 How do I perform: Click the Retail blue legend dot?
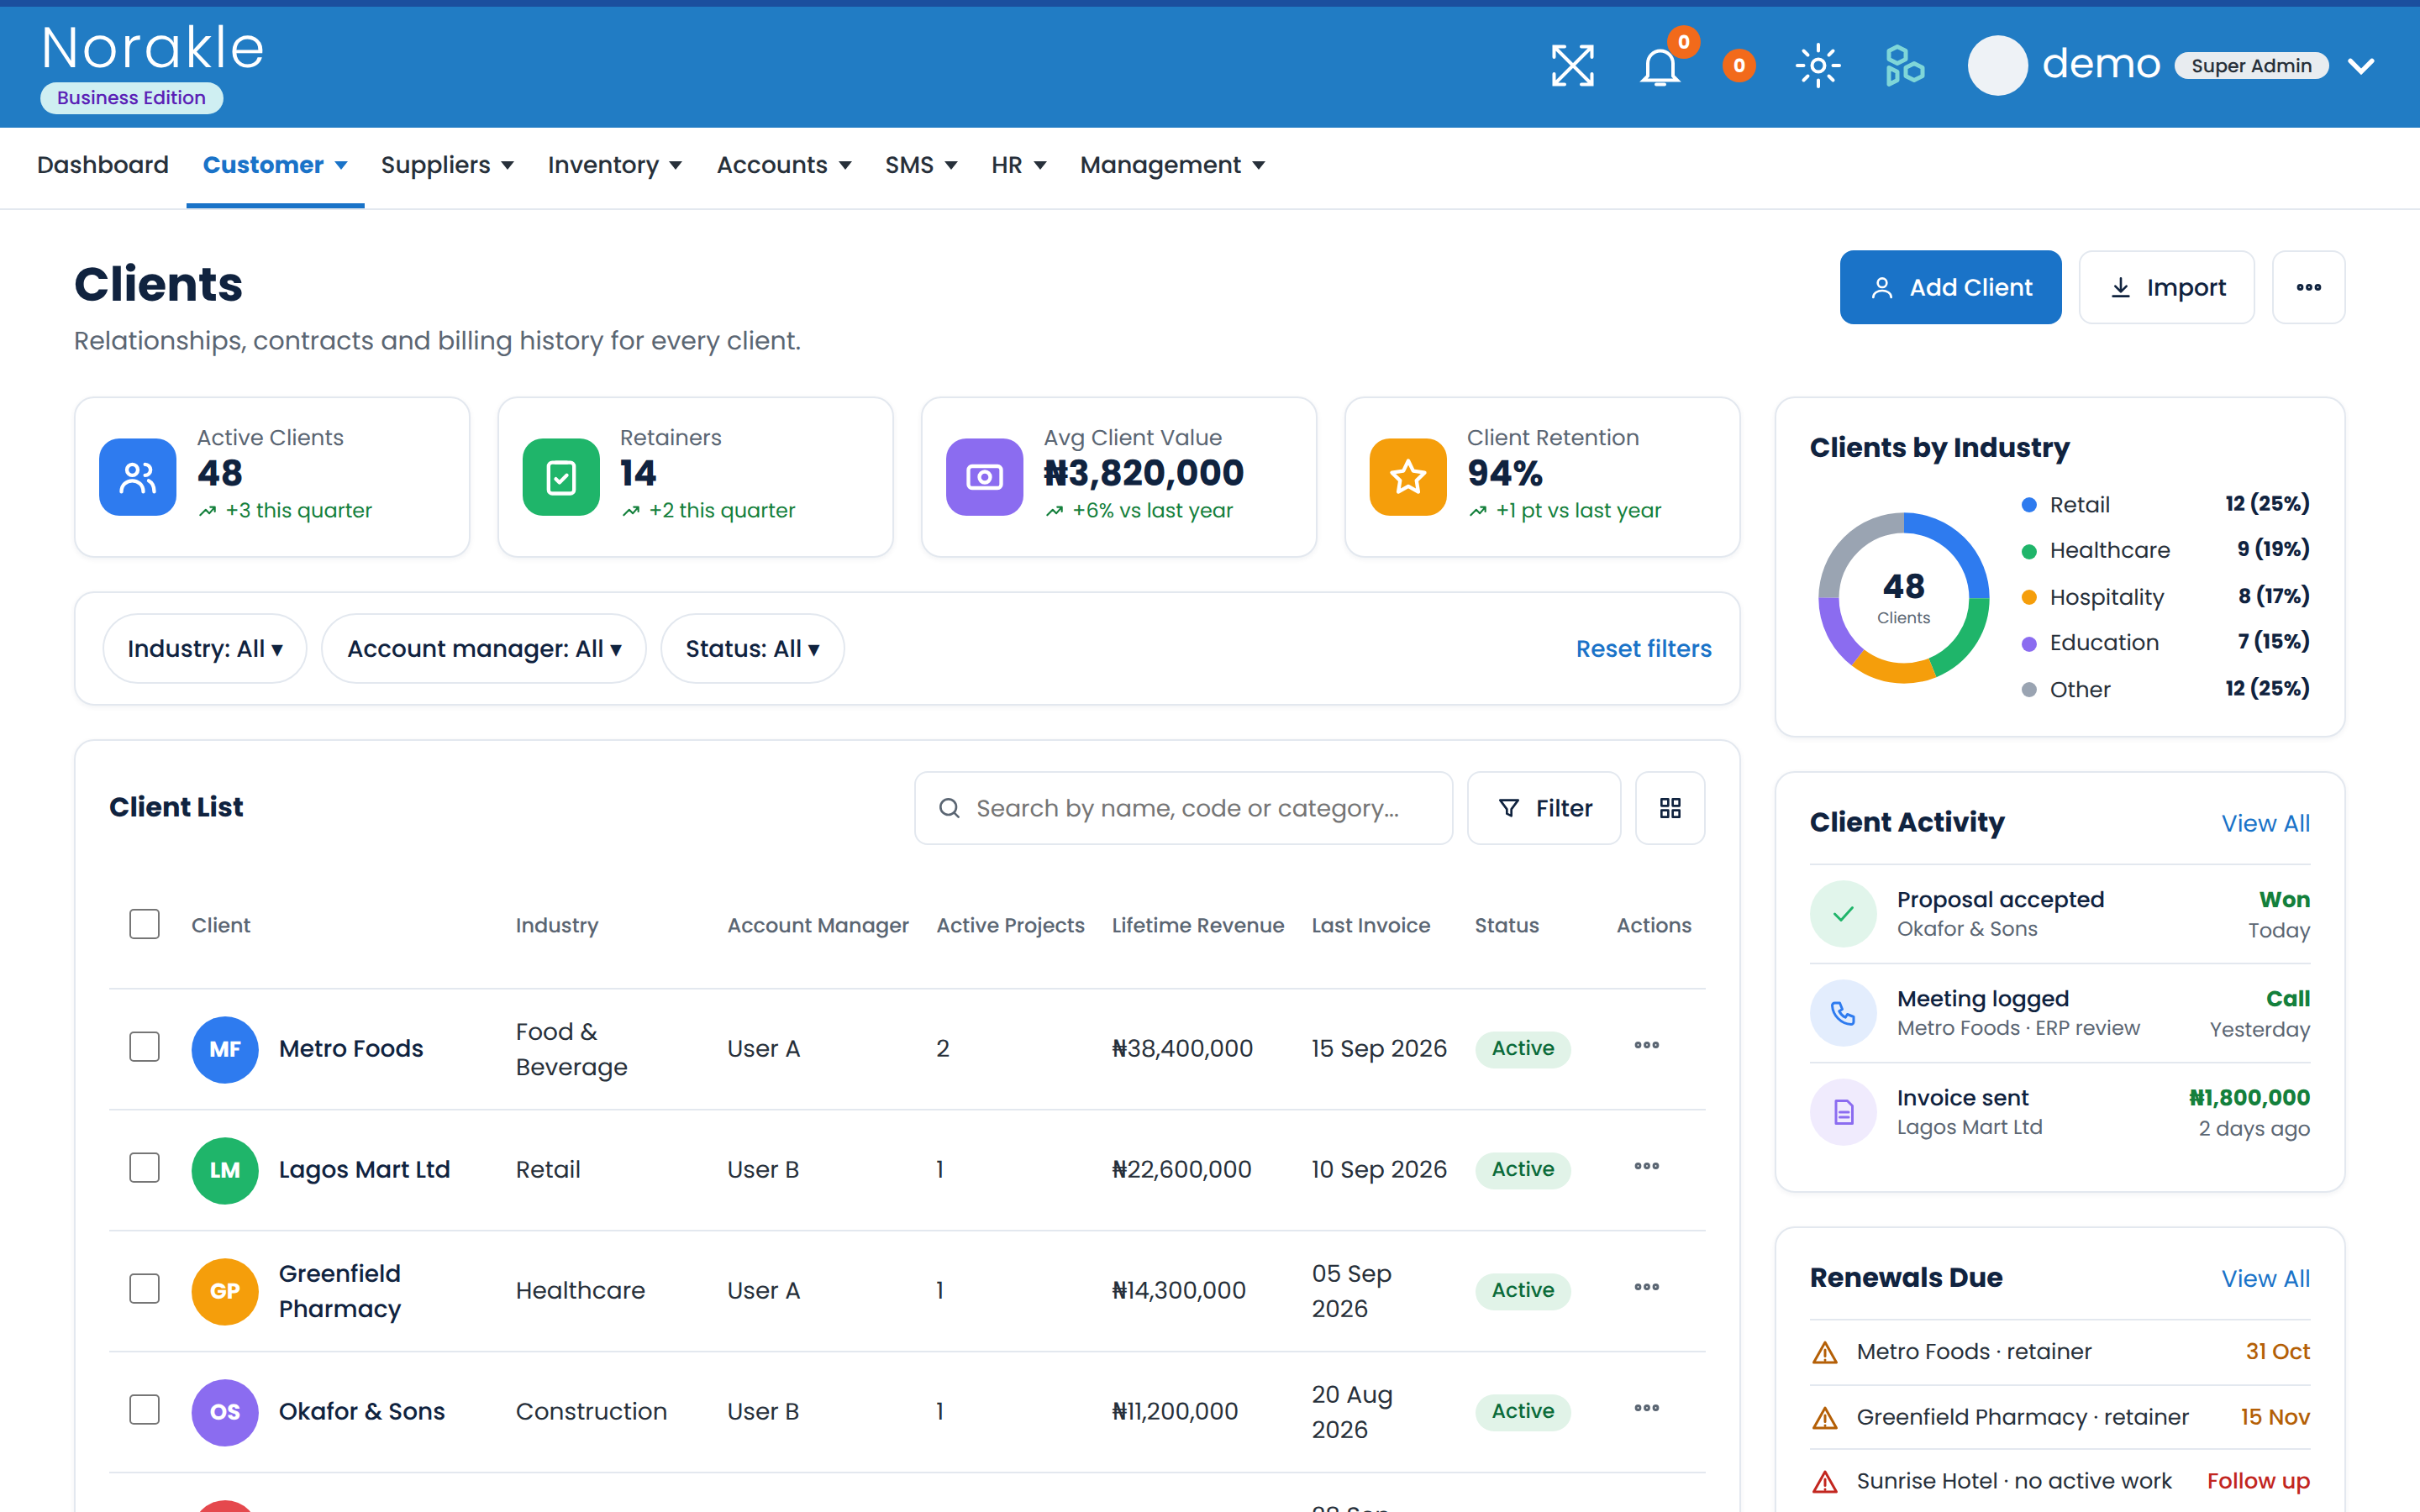[2029, 505]
